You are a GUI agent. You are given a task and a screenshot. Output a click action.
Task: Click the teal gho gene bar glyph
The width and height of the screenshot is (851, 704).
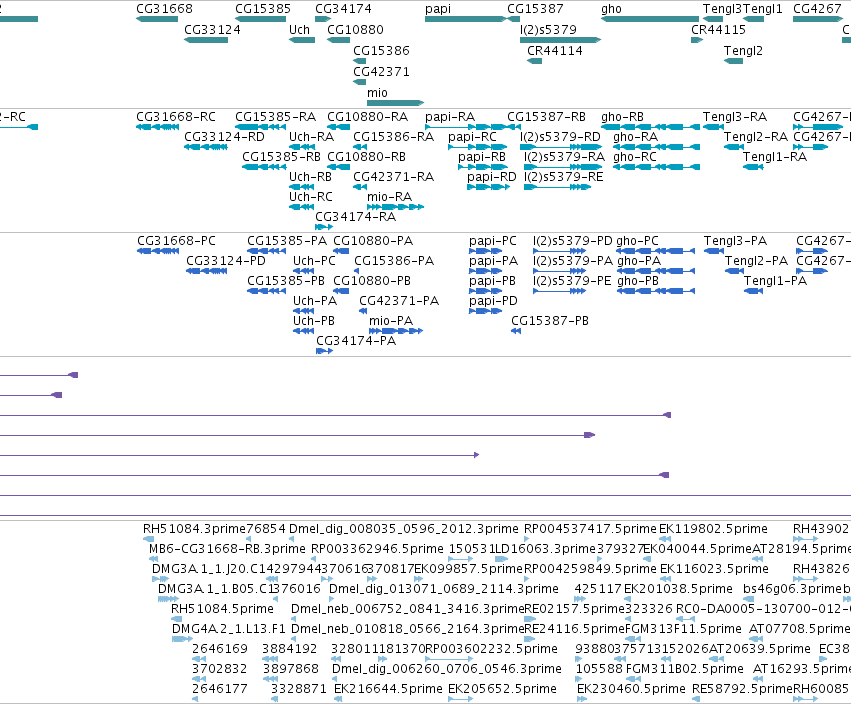coord(650,19)
